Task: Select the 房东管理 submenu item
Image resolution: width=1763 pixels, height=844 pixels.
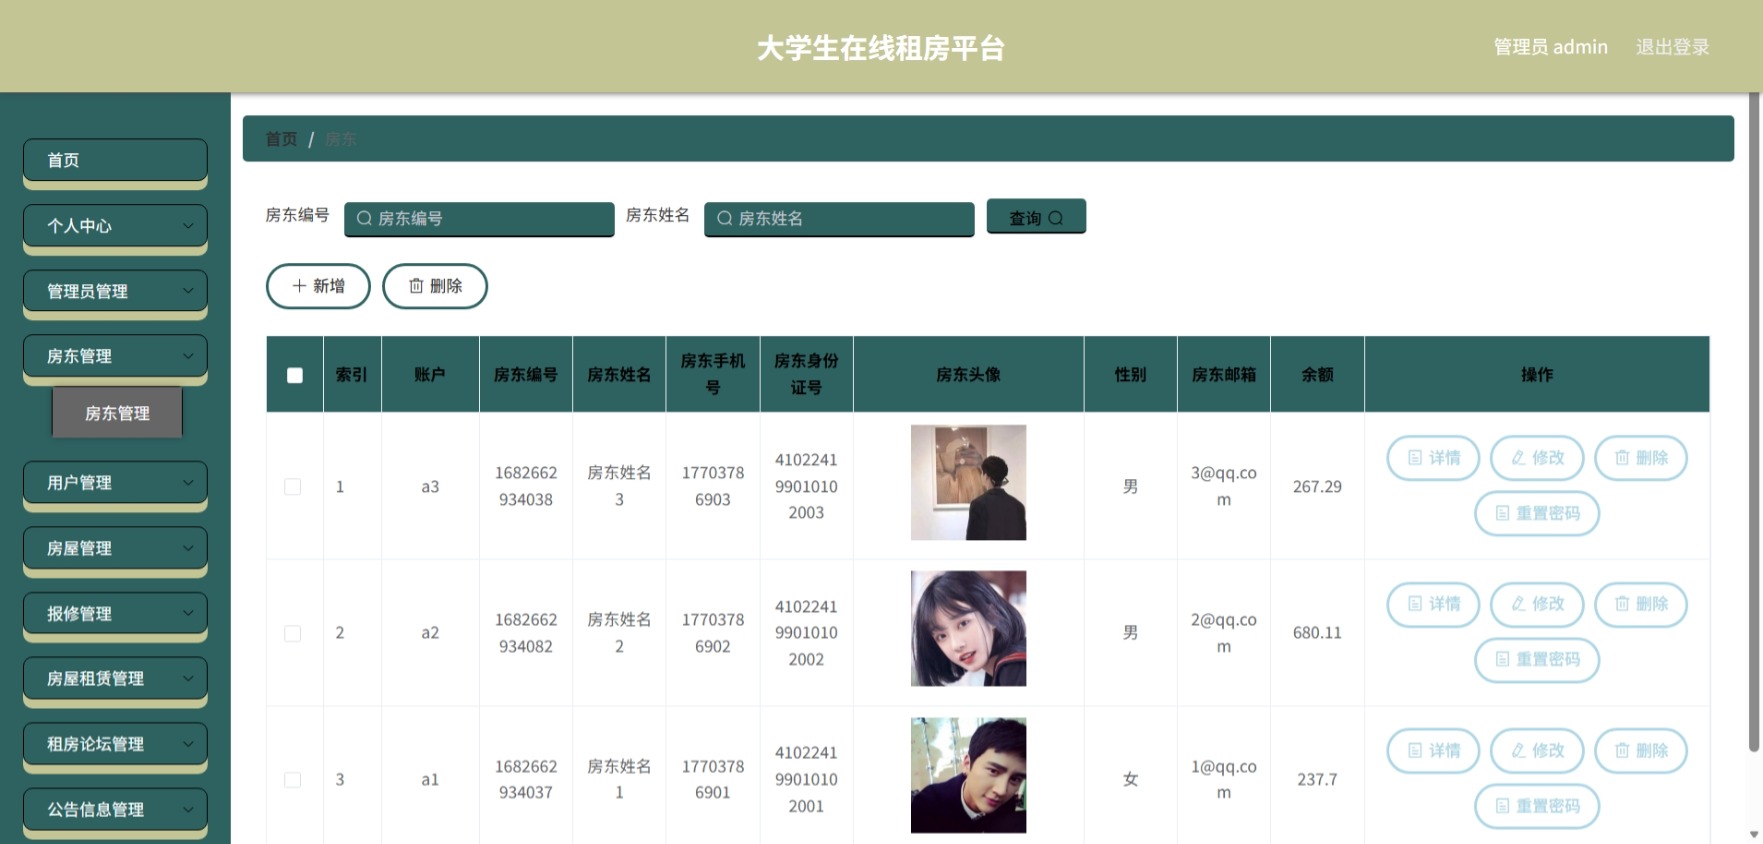Action: (x=117, y=413)
